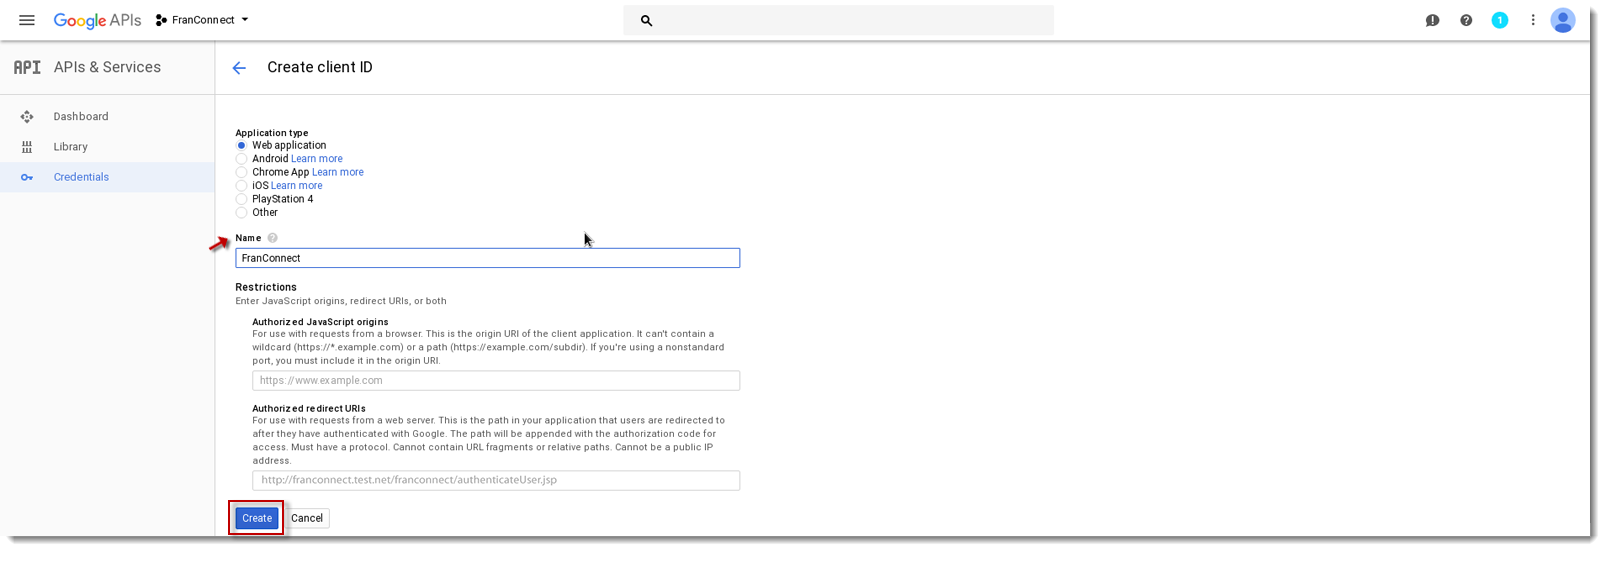Select Web application radio button
This screenshot has height=561, width=1605.
tap(241, 145)
